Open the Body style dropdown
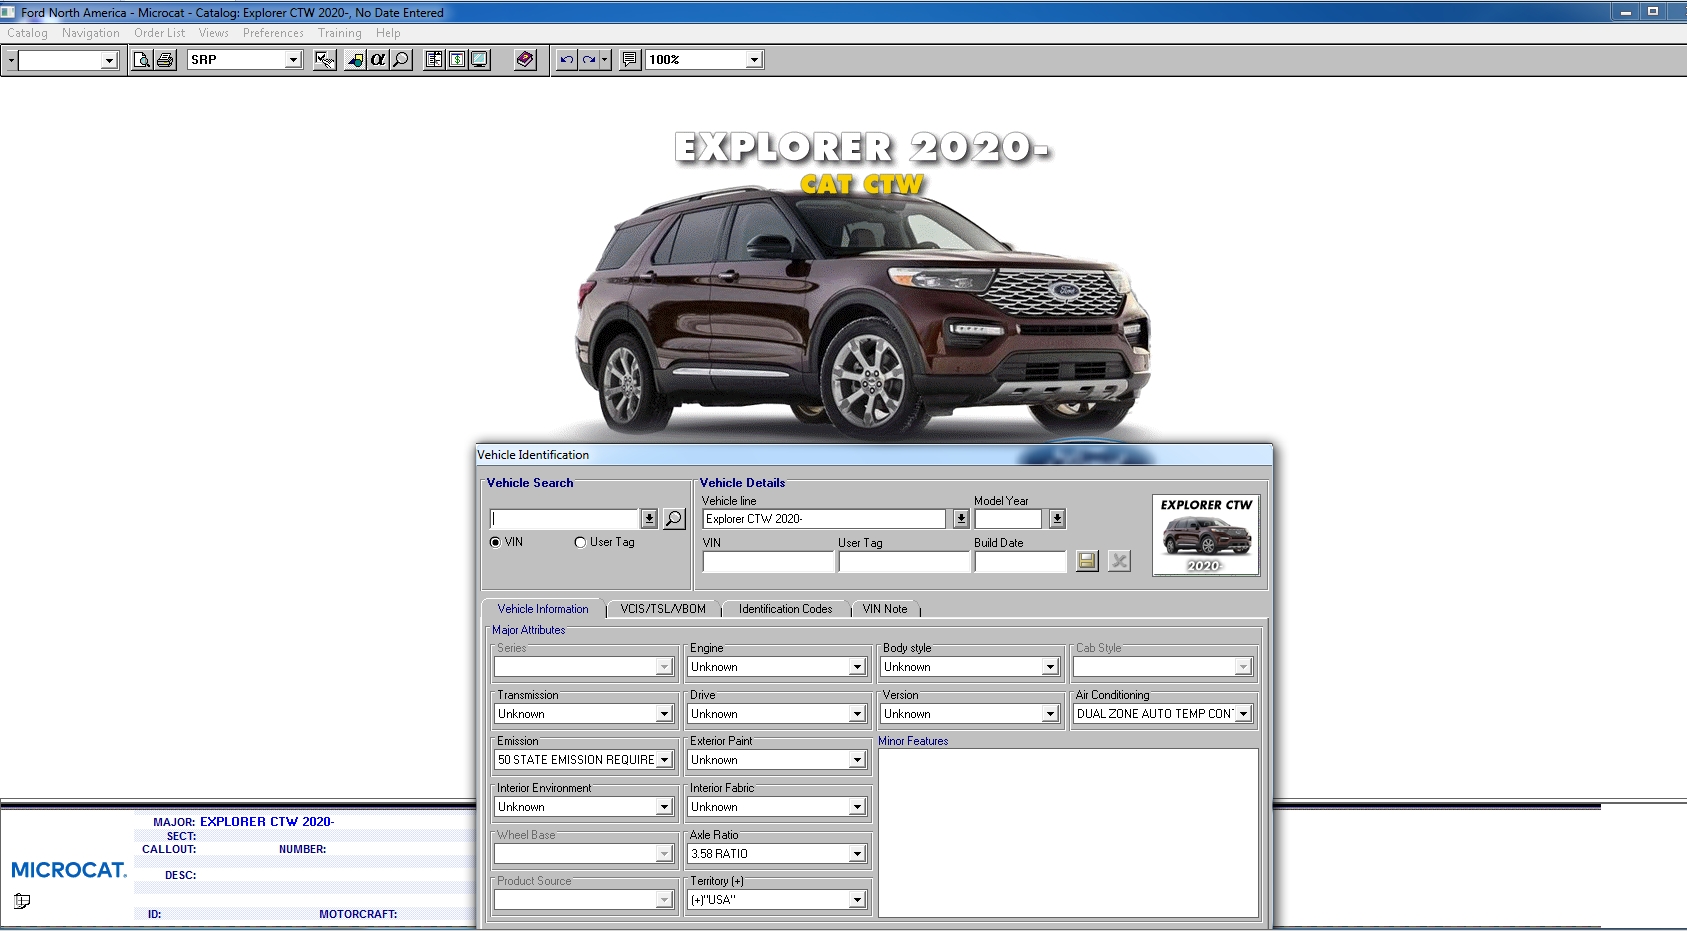1687x931 pixels. pyautogui.click(x=1050, y=667)
